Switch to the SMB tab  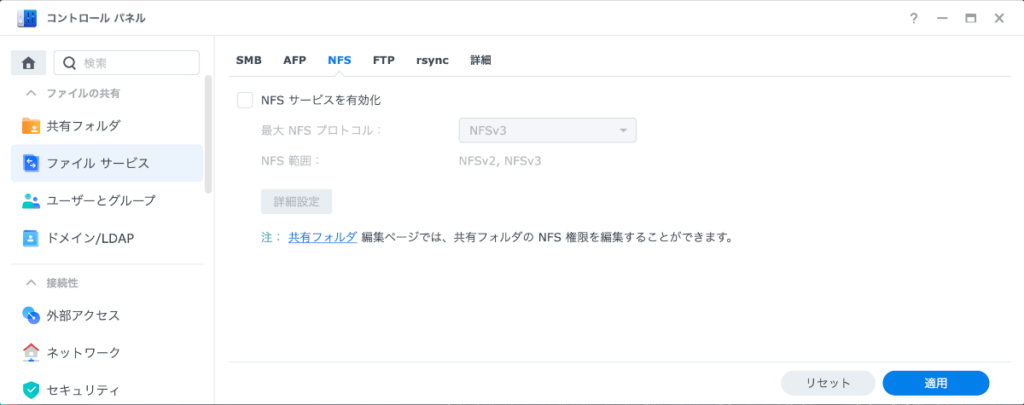[248, 60]
